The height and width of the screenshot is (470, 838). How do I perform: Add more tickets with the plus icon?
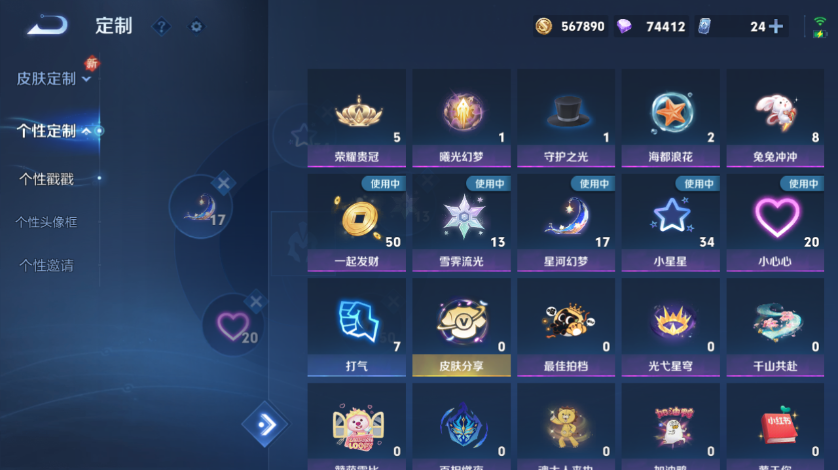pyautogui.click(x=776, y=26)
